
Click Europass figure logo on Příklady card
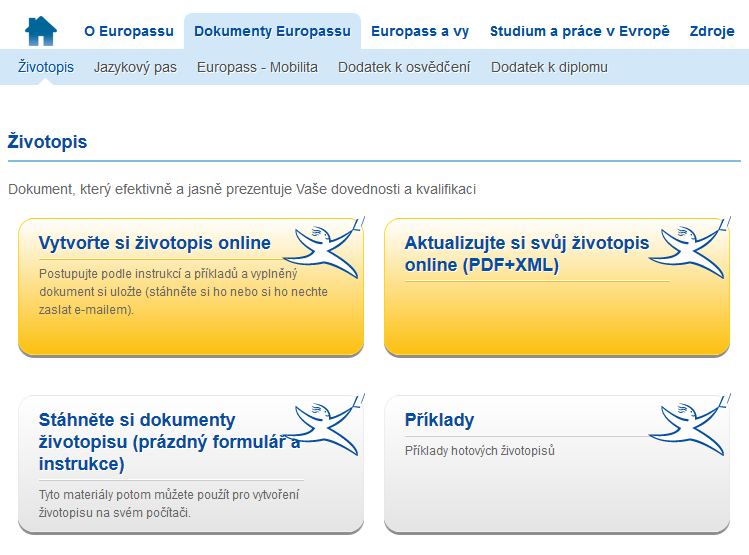click(691, 425)
